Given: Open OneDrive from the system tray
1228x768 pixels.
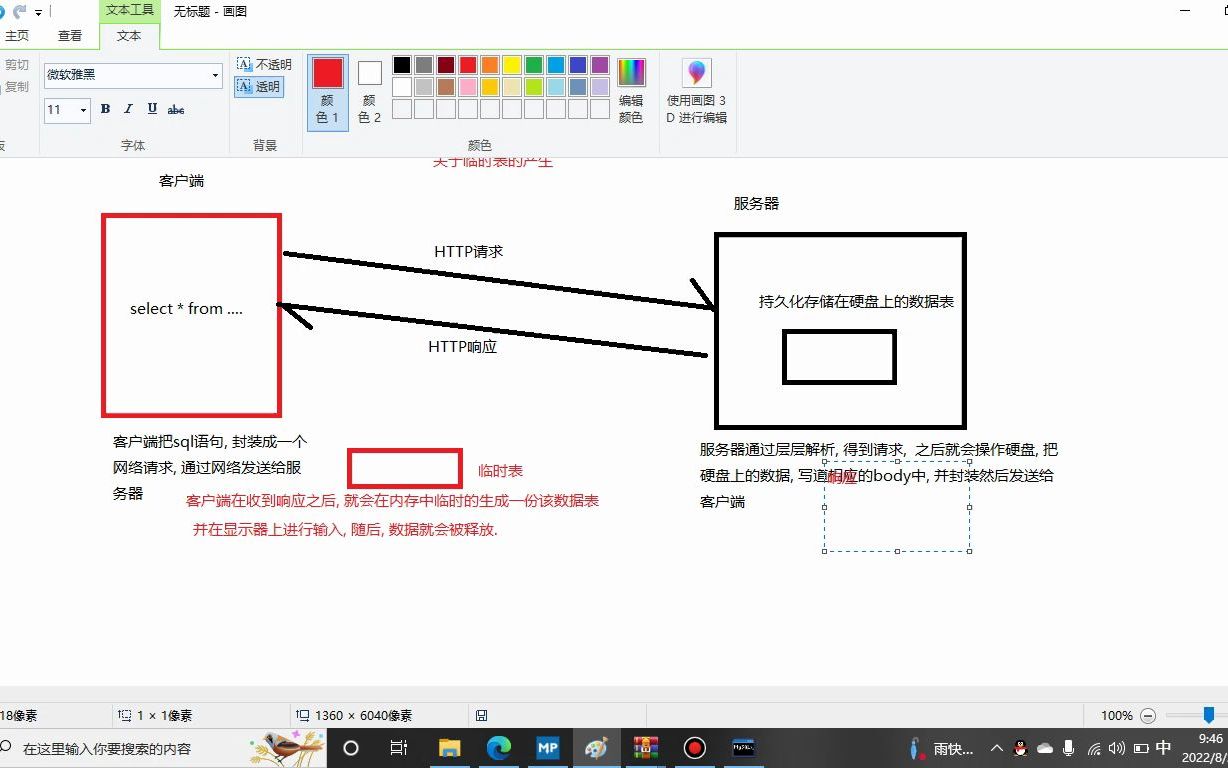Looking at the screenshot, I should 1045,748.
